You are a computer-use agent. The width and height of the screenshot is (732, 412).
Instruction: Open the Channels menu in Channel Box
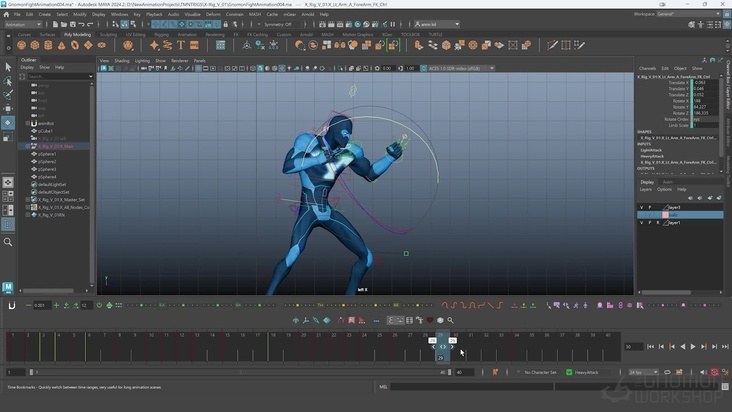coord(647,68)
